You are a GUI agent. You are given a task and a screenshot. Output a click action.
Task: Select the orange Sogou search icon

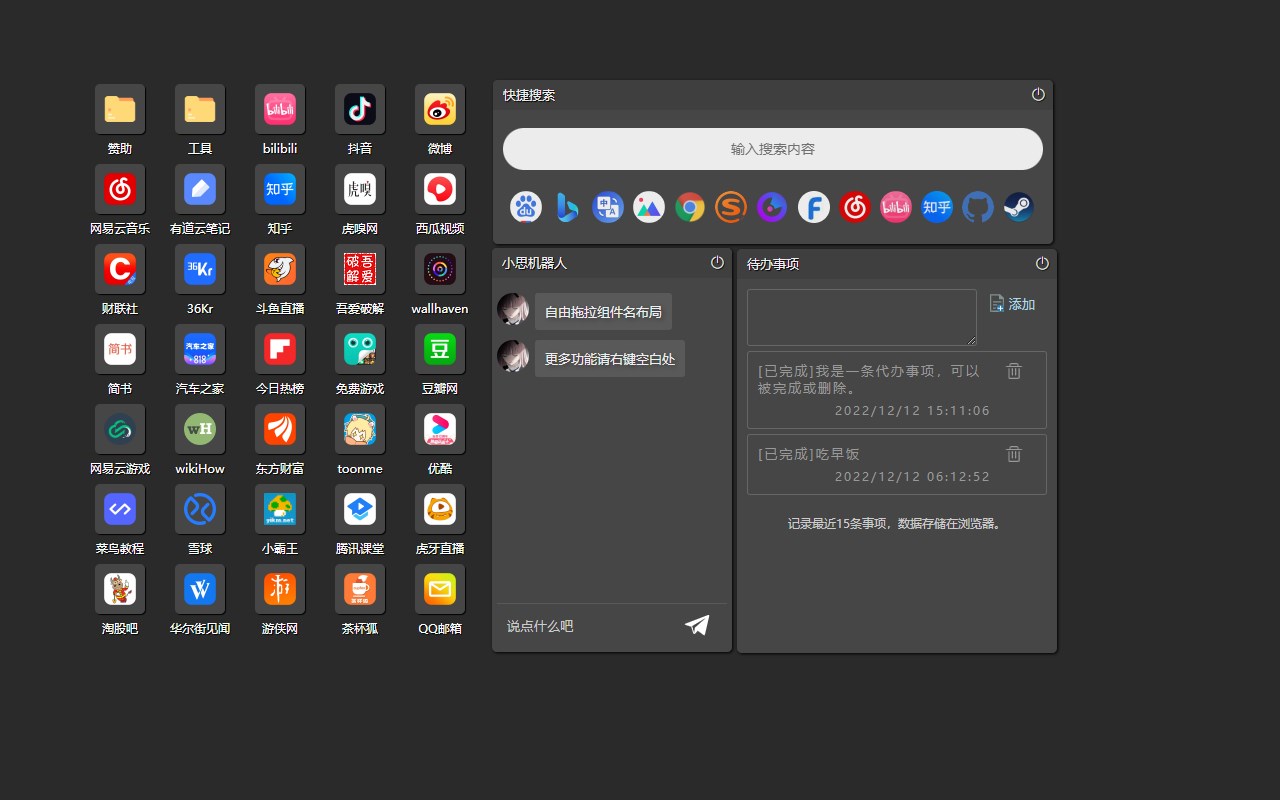coord(731,207)
